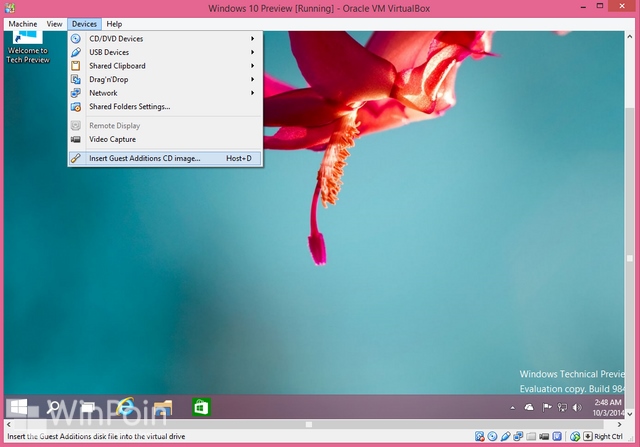640x447 pixels.
Task: Click the horizontal scrollbar left arrow
Action: click(9, 425)
